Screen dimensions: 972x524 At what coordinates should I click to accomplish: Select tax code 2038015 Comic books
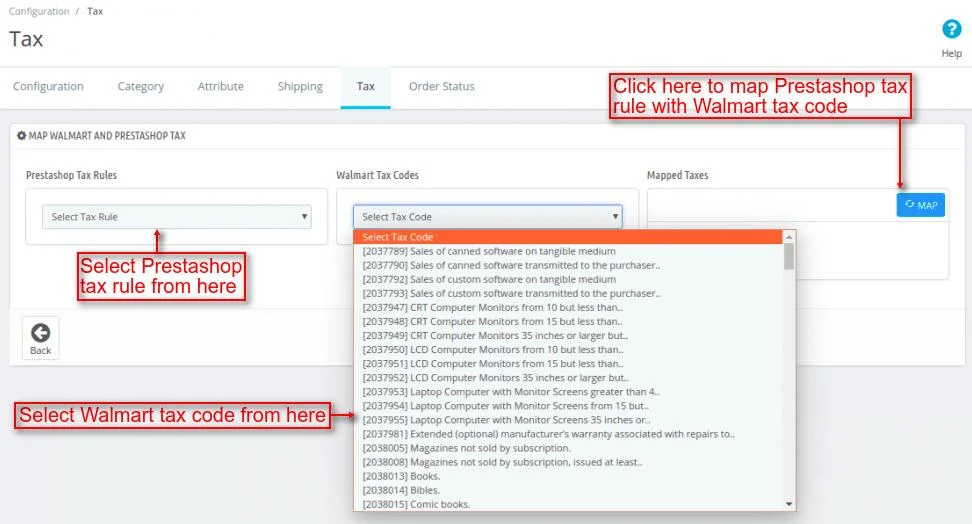(568, 504)
